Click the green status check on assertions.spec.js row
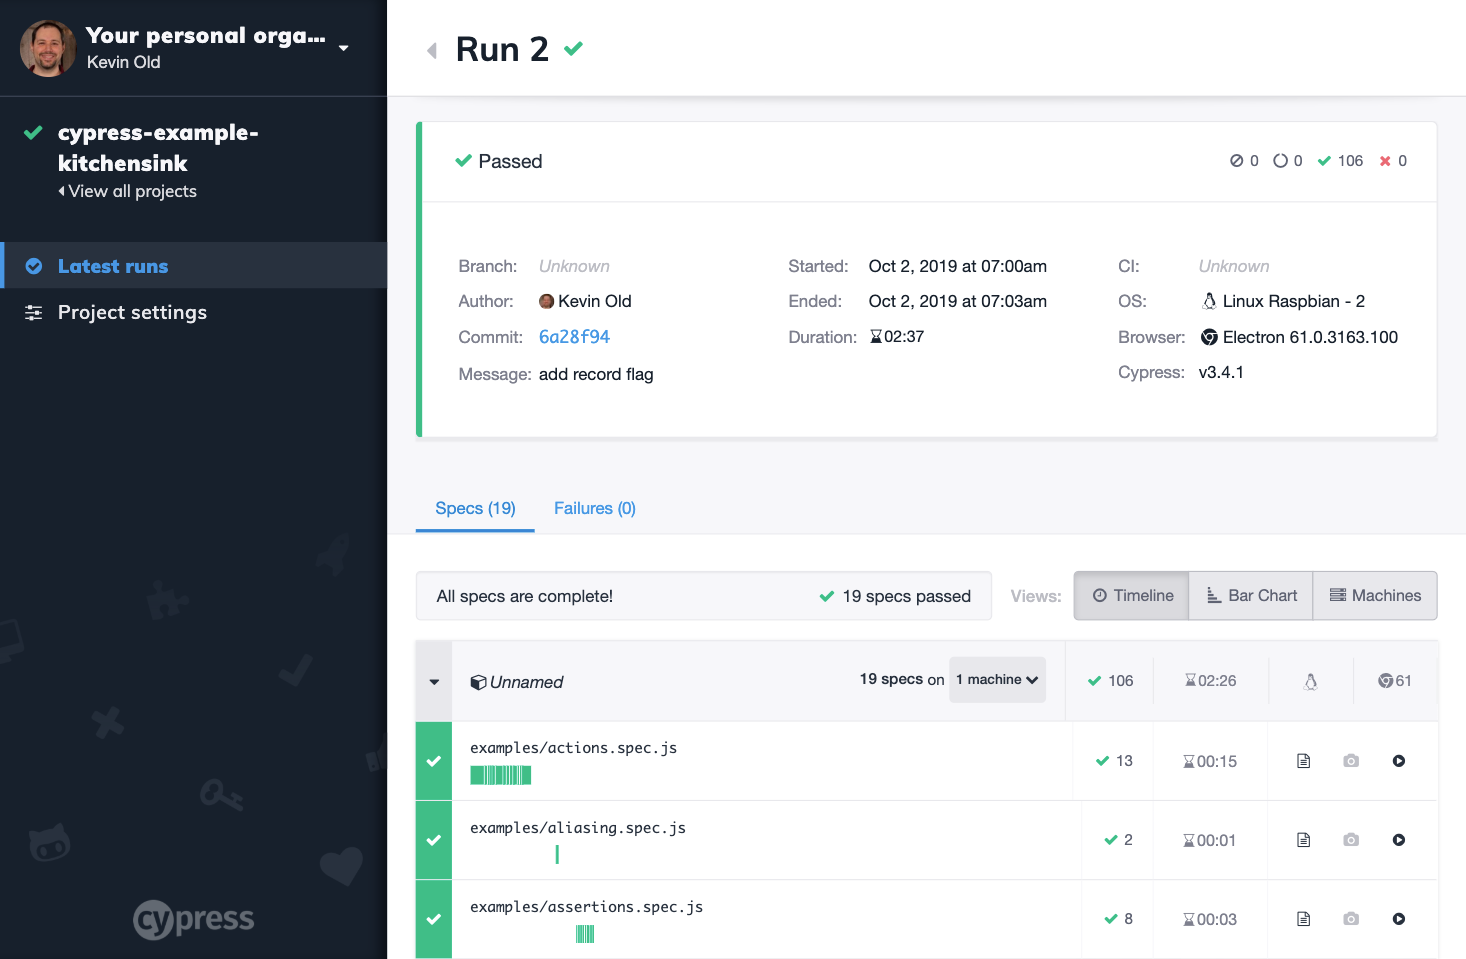This screenshot has width=1466, height=959. pos(434,919)
